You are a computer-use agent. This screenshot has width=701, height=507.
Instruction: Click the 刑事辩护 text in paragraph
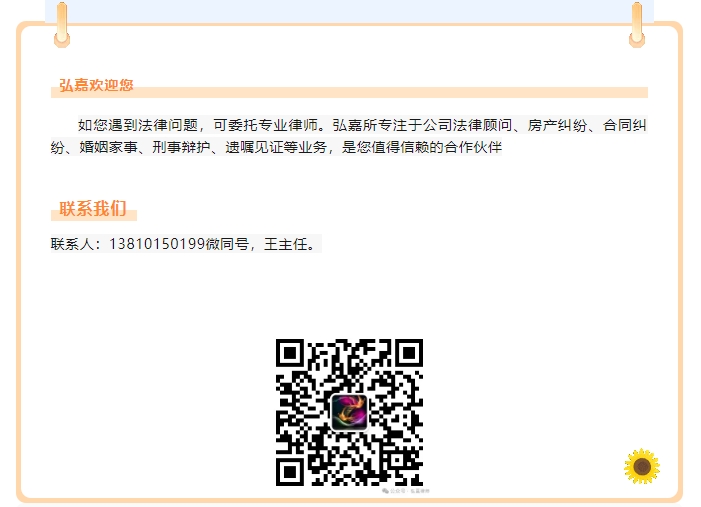click(x=182, y=147)
